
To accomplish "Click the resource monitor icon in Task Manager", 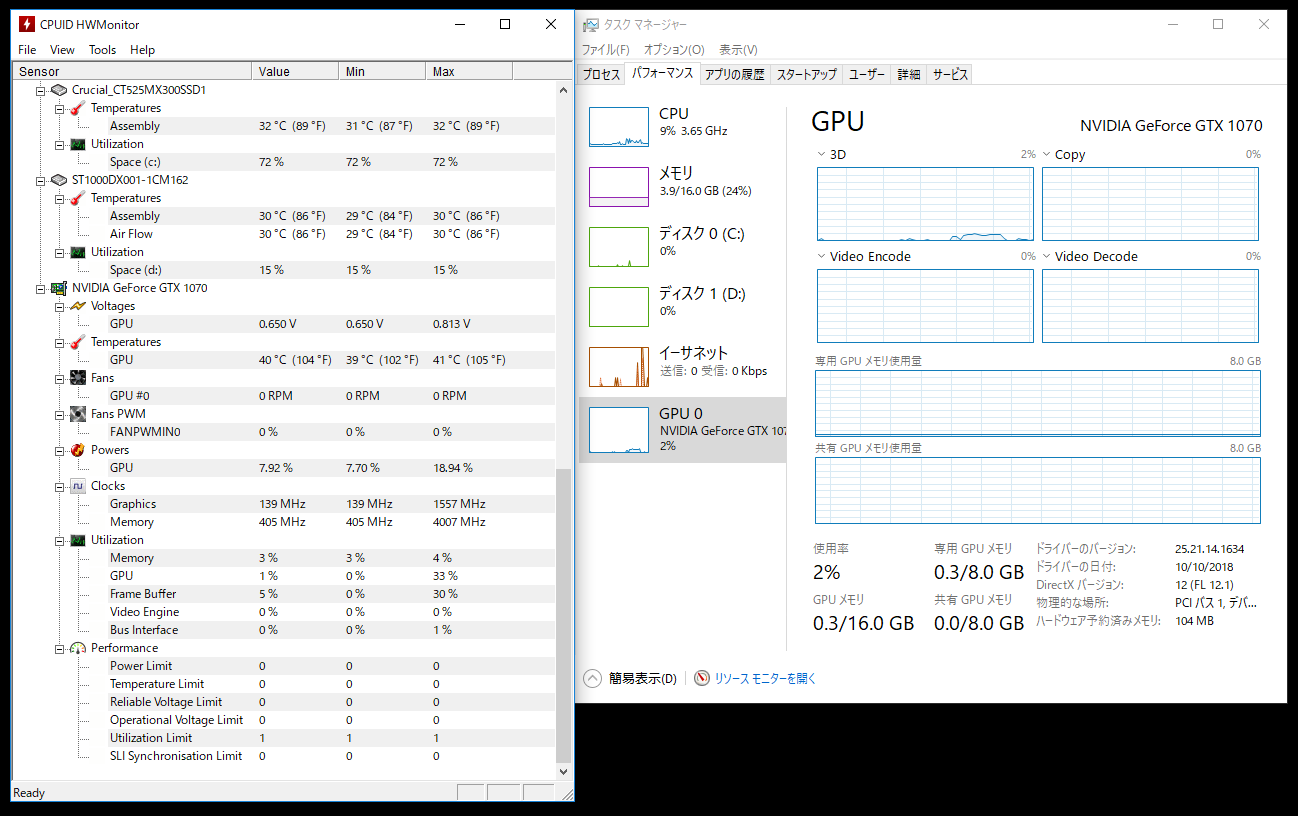I will [702, 678].
